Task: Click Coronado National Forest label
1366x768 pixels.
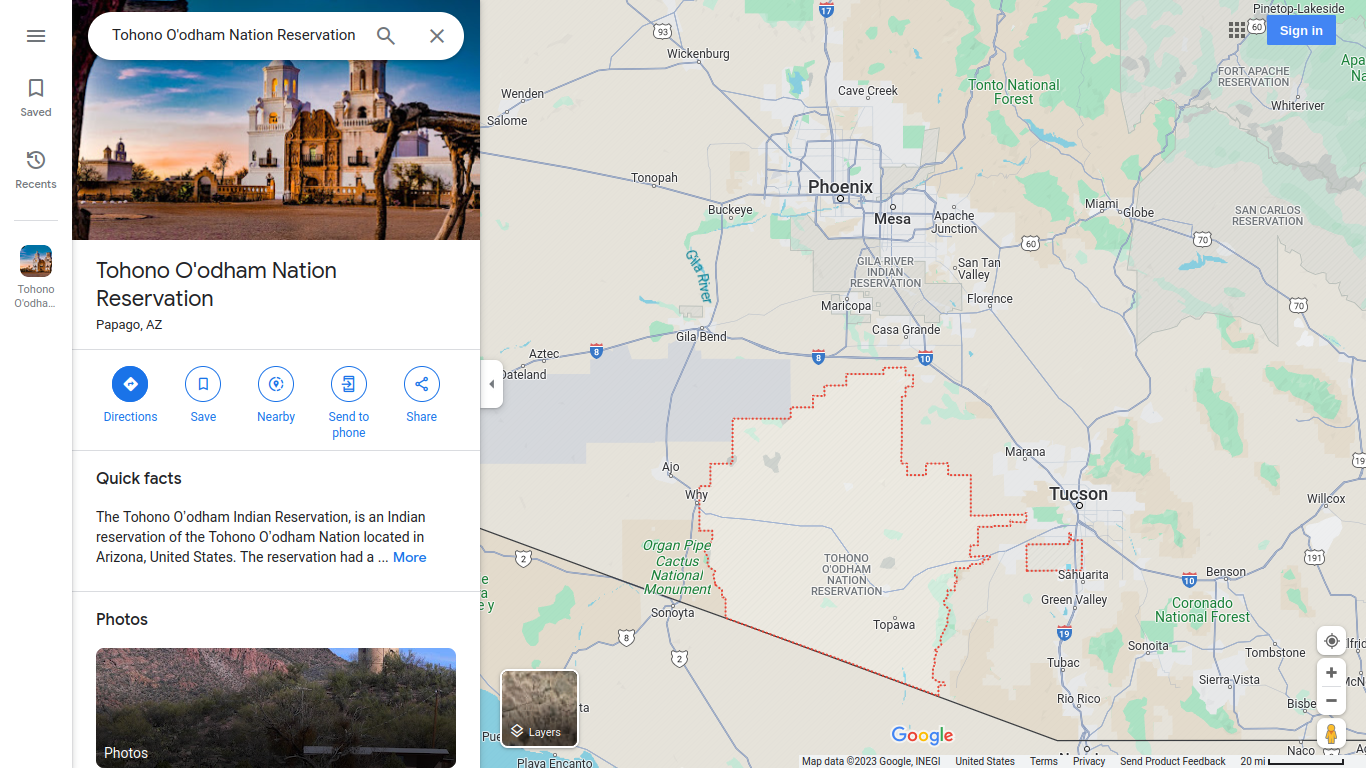Action: click(x=1202, y=610)
